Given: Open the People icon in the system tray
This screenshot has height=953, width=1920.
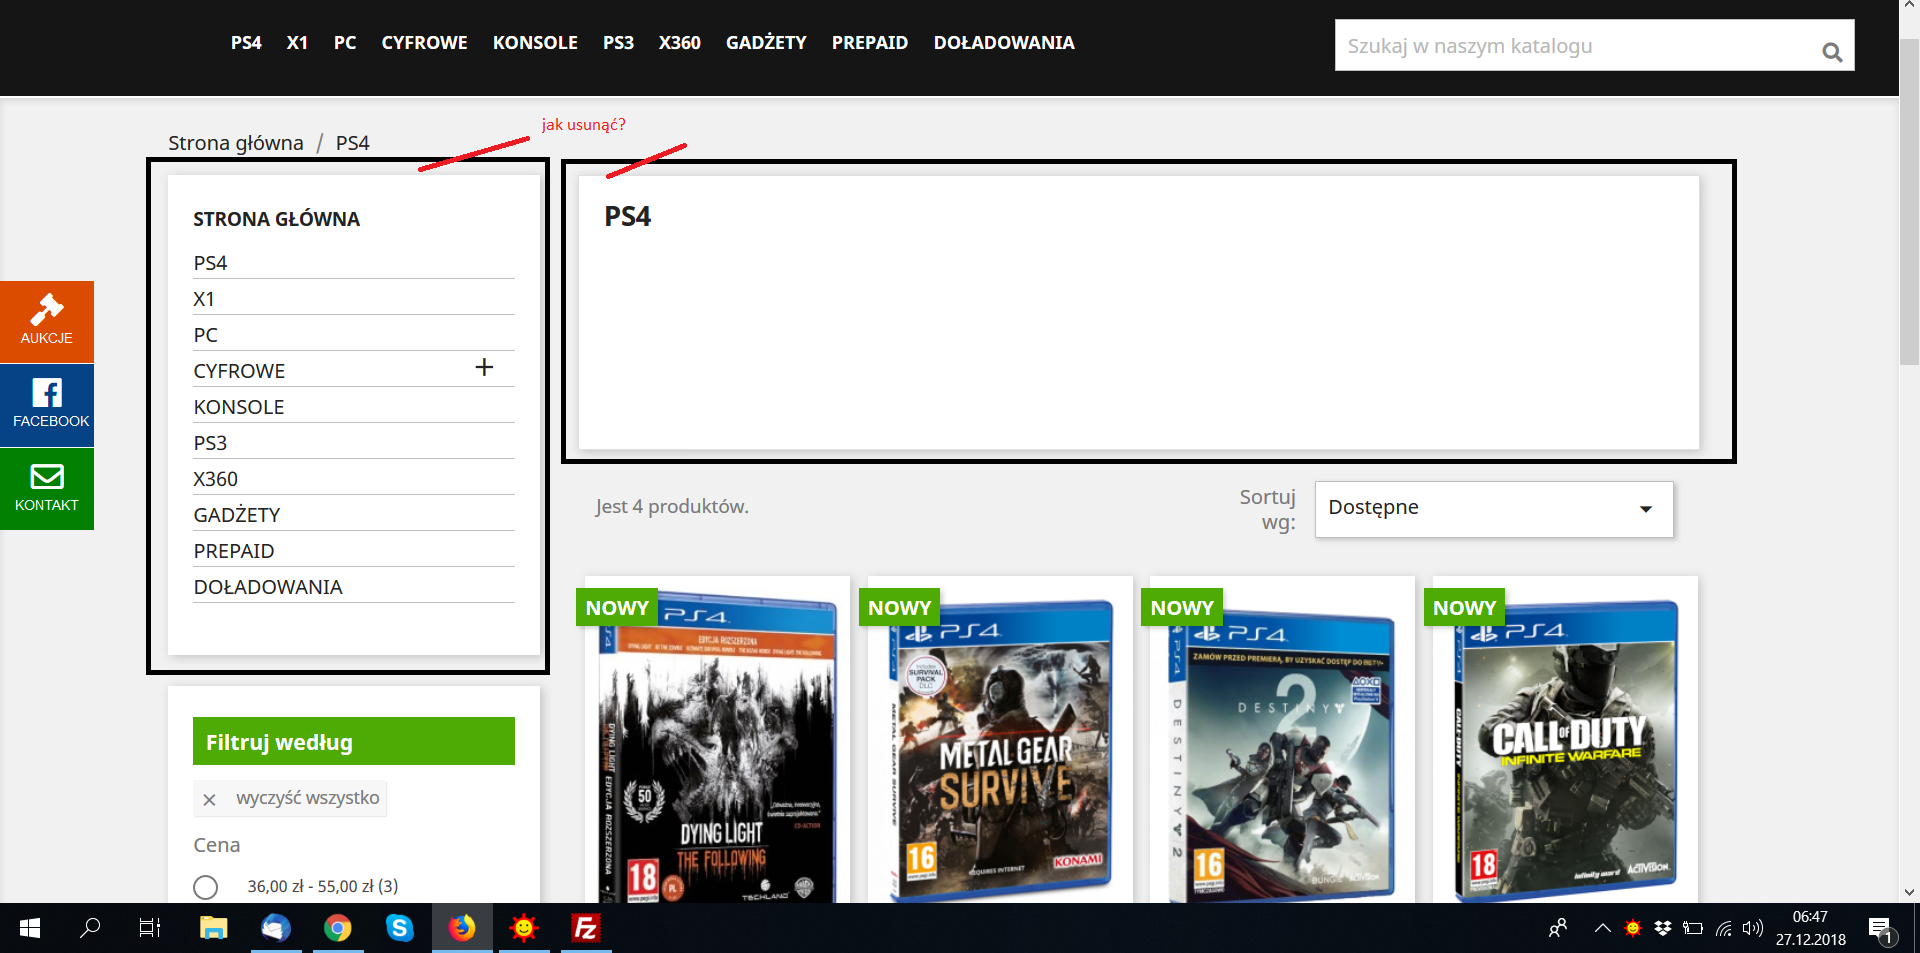Looking at the screenshot, I should [1558, 928].
